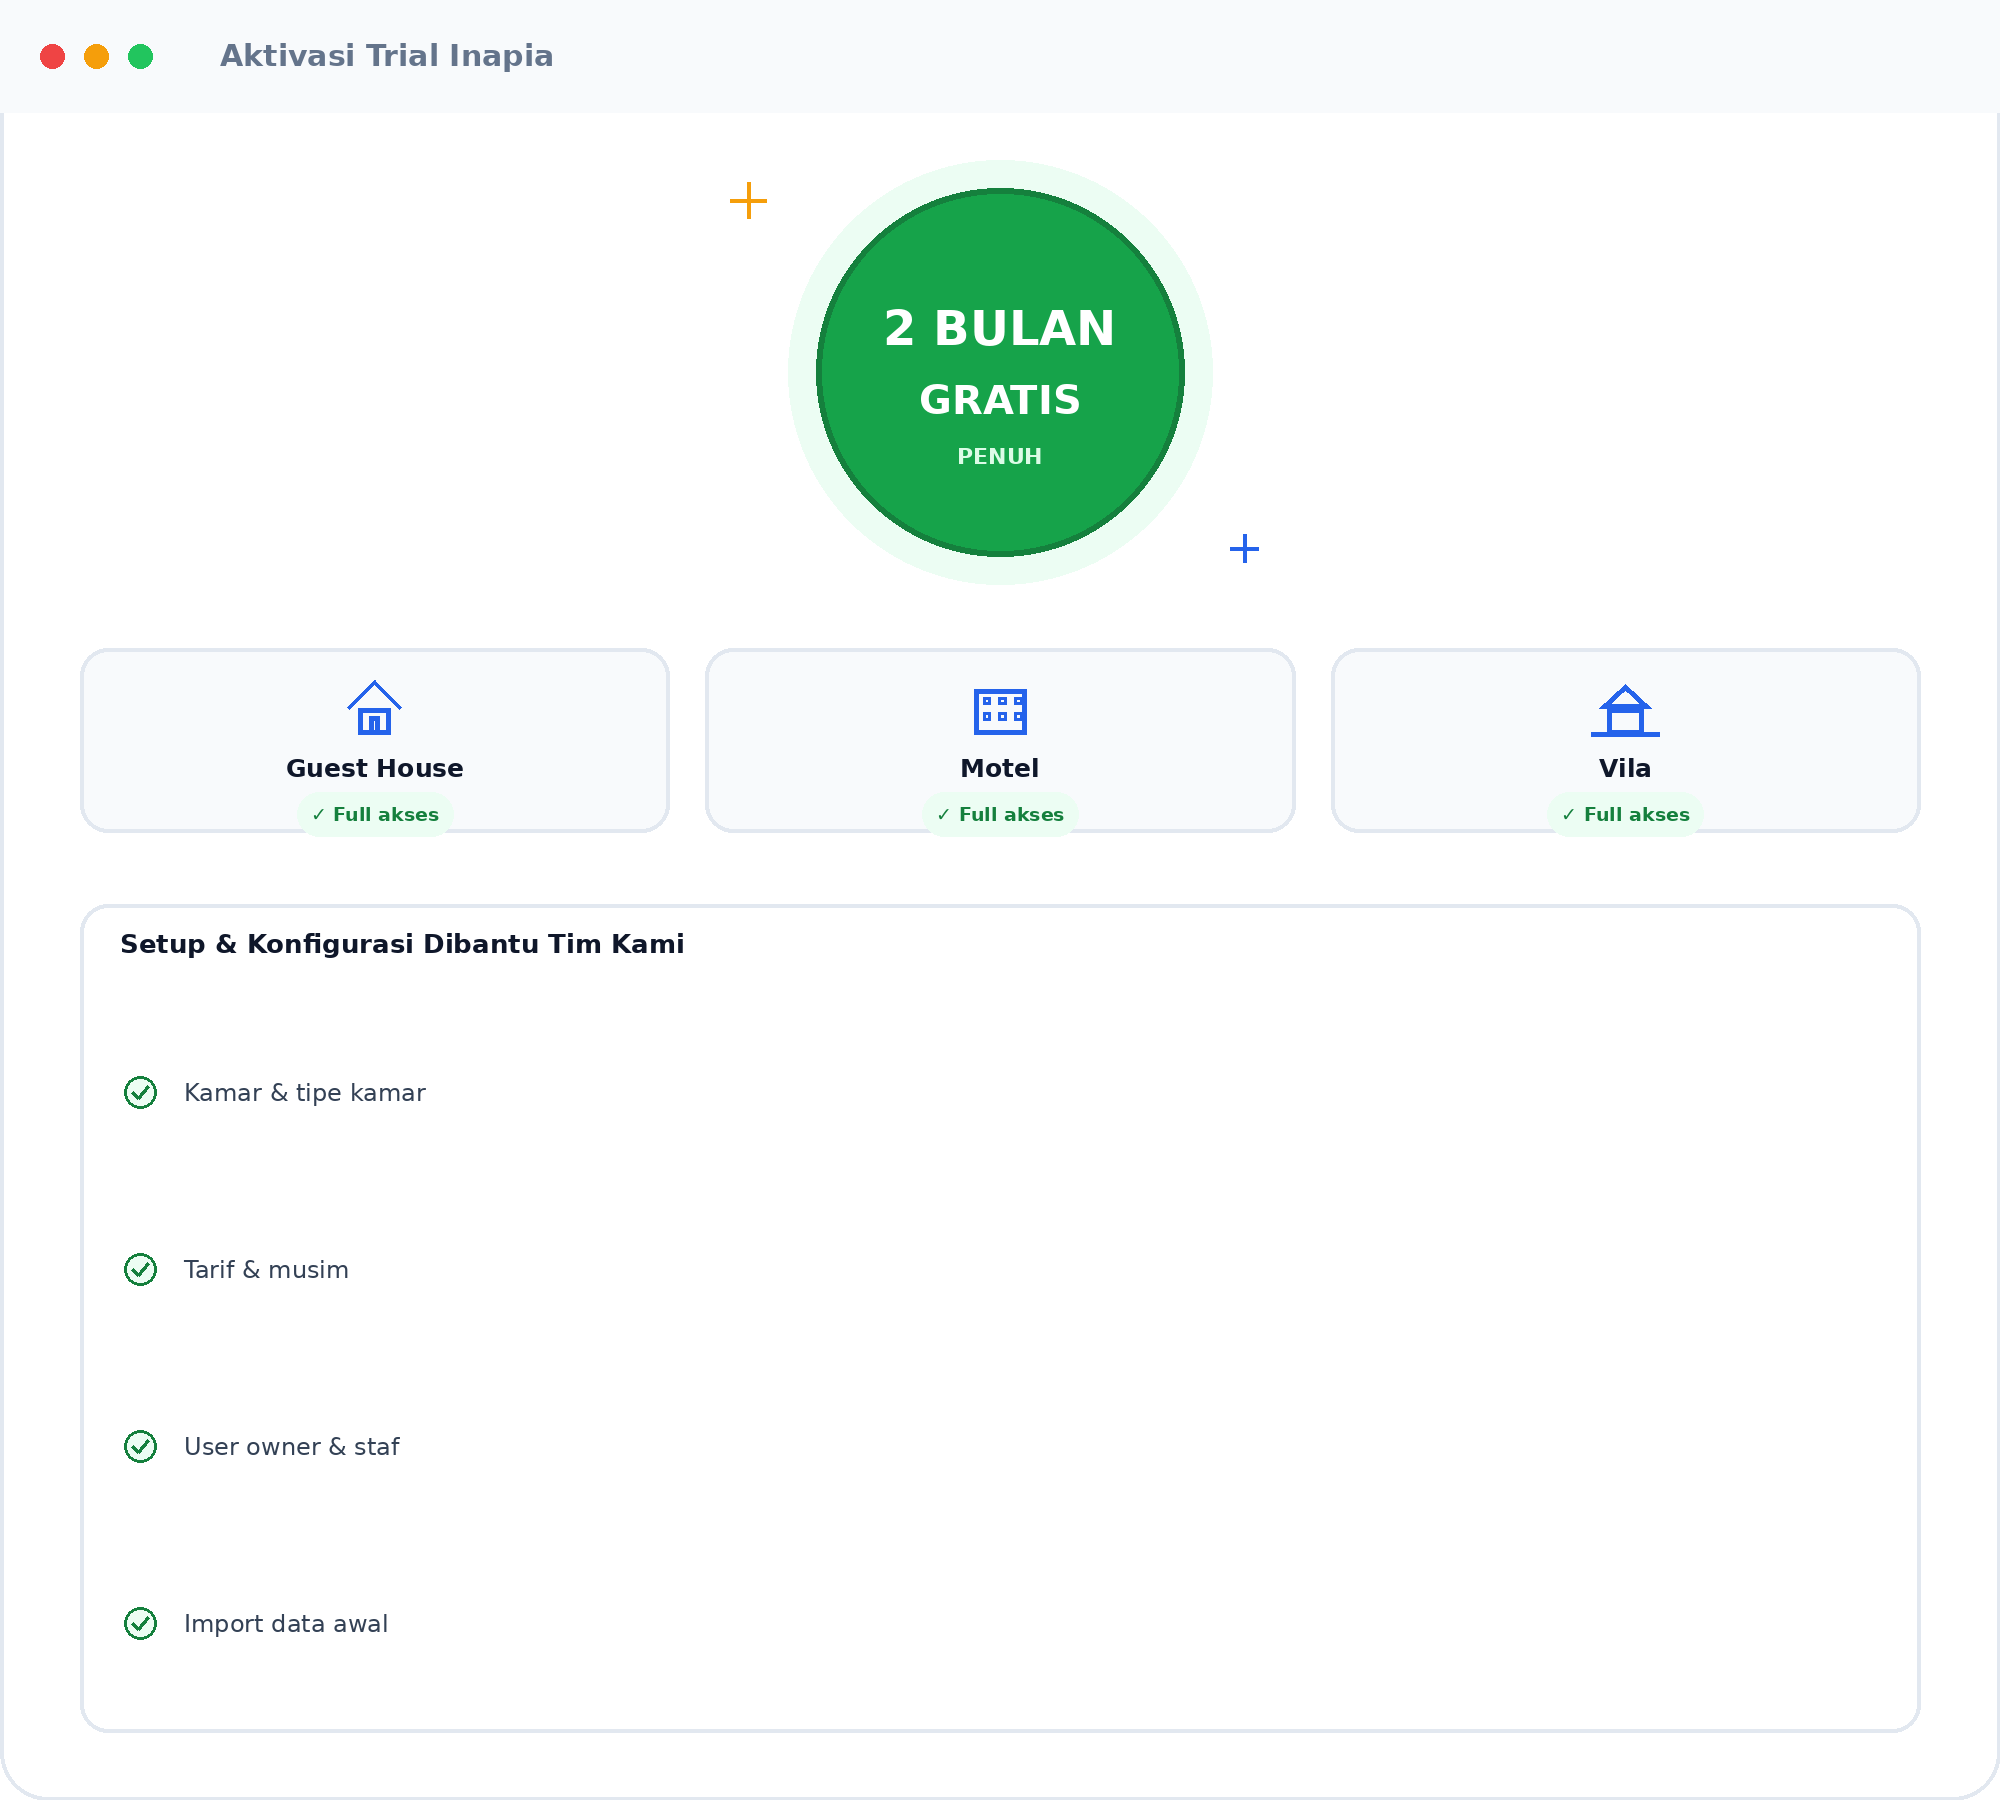Image resolution: width=2000 pixels, height=1800 pixels.
Task: Click the orange minimize window dot
Action: [x=97, y=57]
